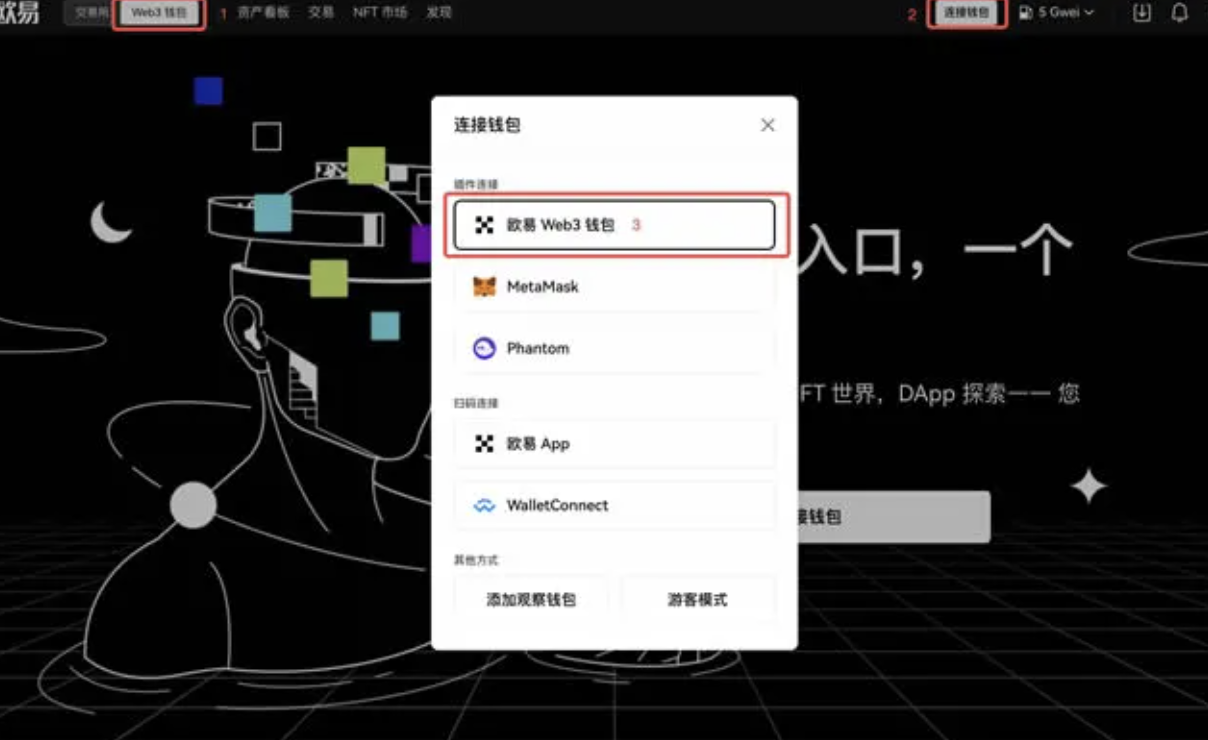The height and width of the screenshot is (740, 1208).
Task: Click the gas fee pump icon
Action: point(1024,12)
